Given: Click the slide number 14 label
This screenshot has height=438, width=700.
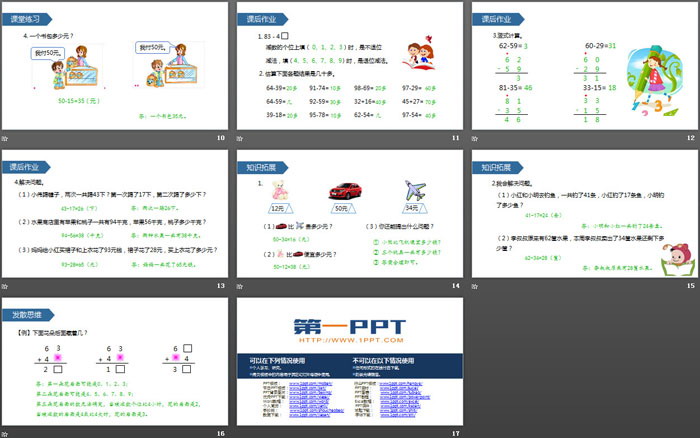Looking at the screenshot, I should coord(456,286).
